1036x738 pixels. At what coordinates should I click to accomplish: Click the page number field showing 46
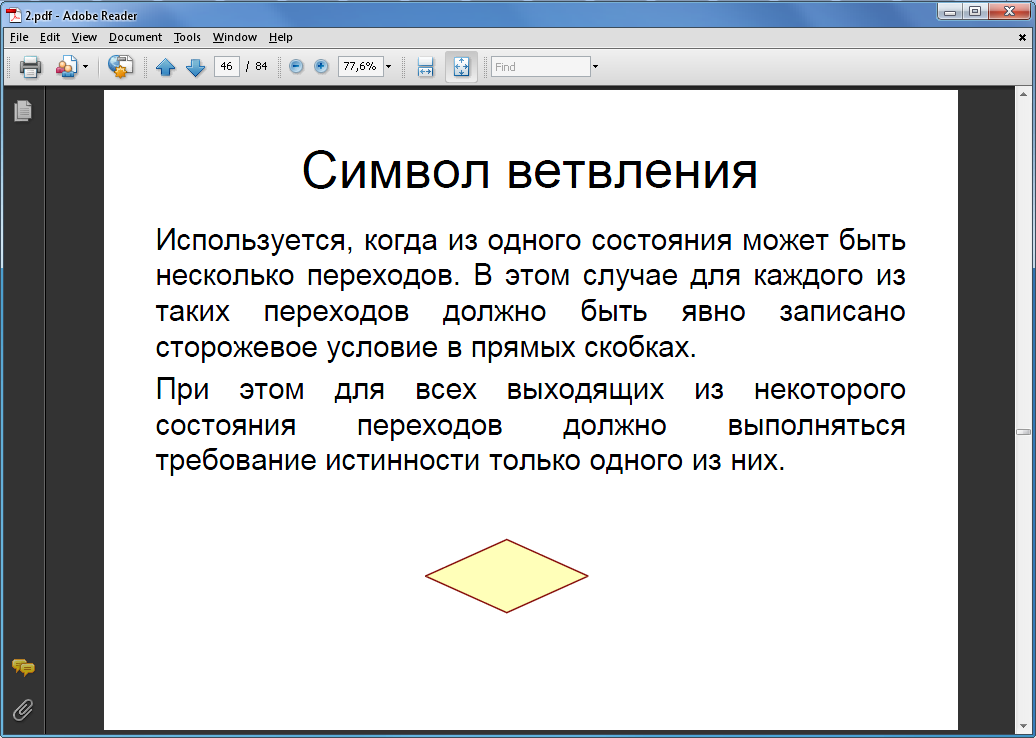227,66
